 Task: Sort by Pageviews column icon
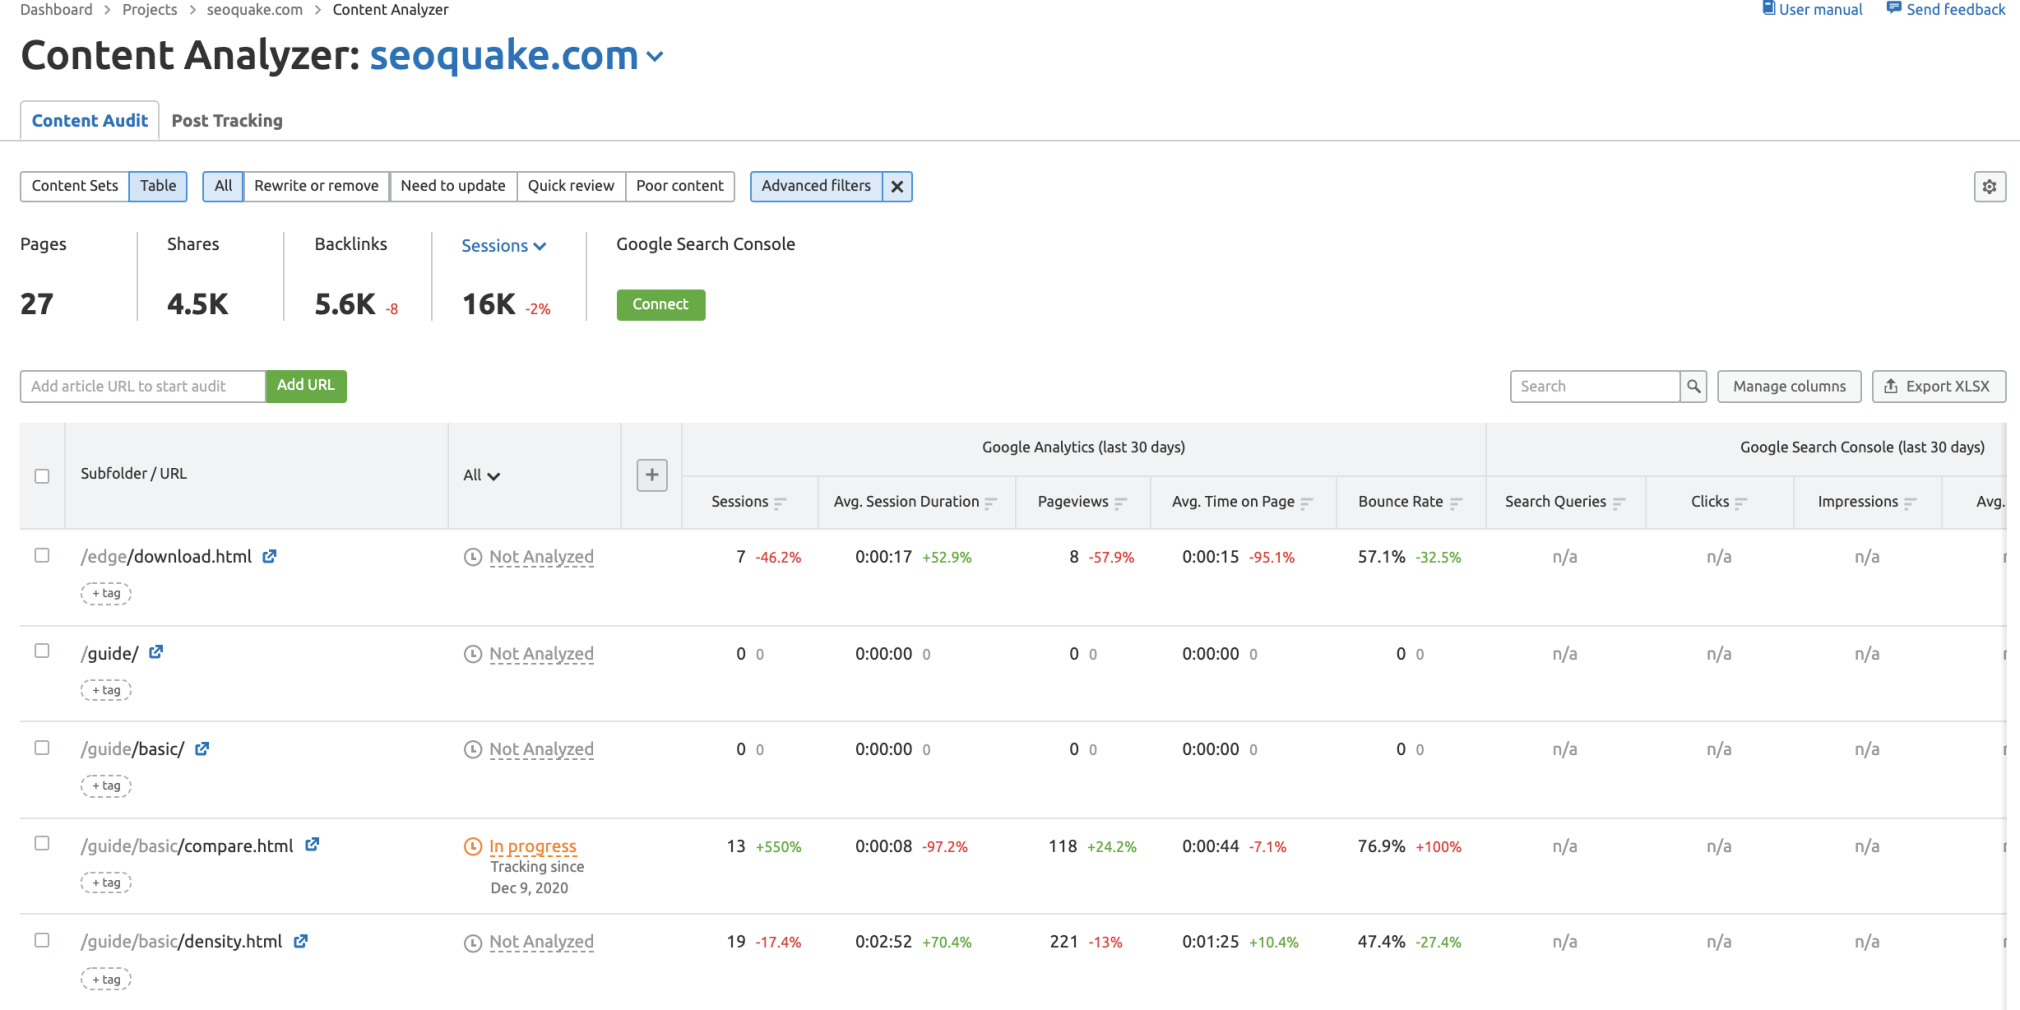[1120, 503]
